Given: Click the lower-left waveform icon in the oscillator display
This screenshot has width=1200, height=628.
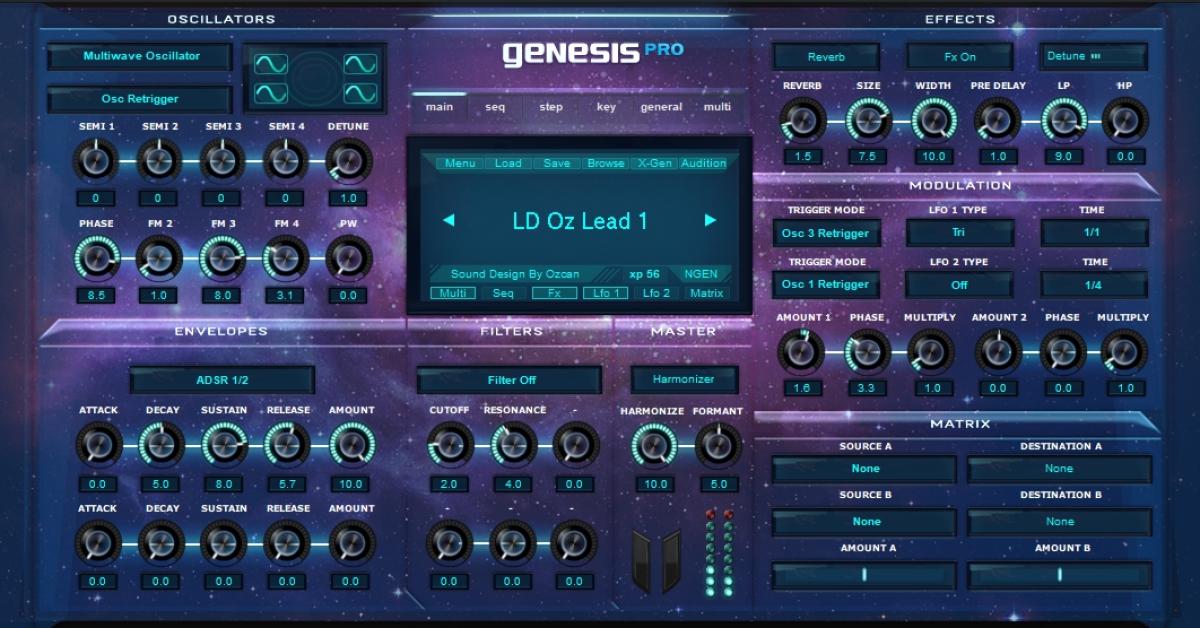Looking at the screenshot, I should pyautogui.click(x=271, y=93).
